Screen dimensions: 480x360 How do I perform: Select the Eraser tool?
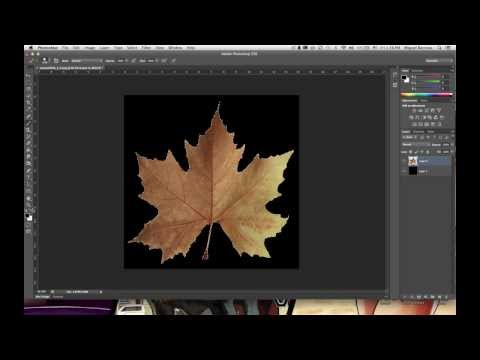[29, 144]
